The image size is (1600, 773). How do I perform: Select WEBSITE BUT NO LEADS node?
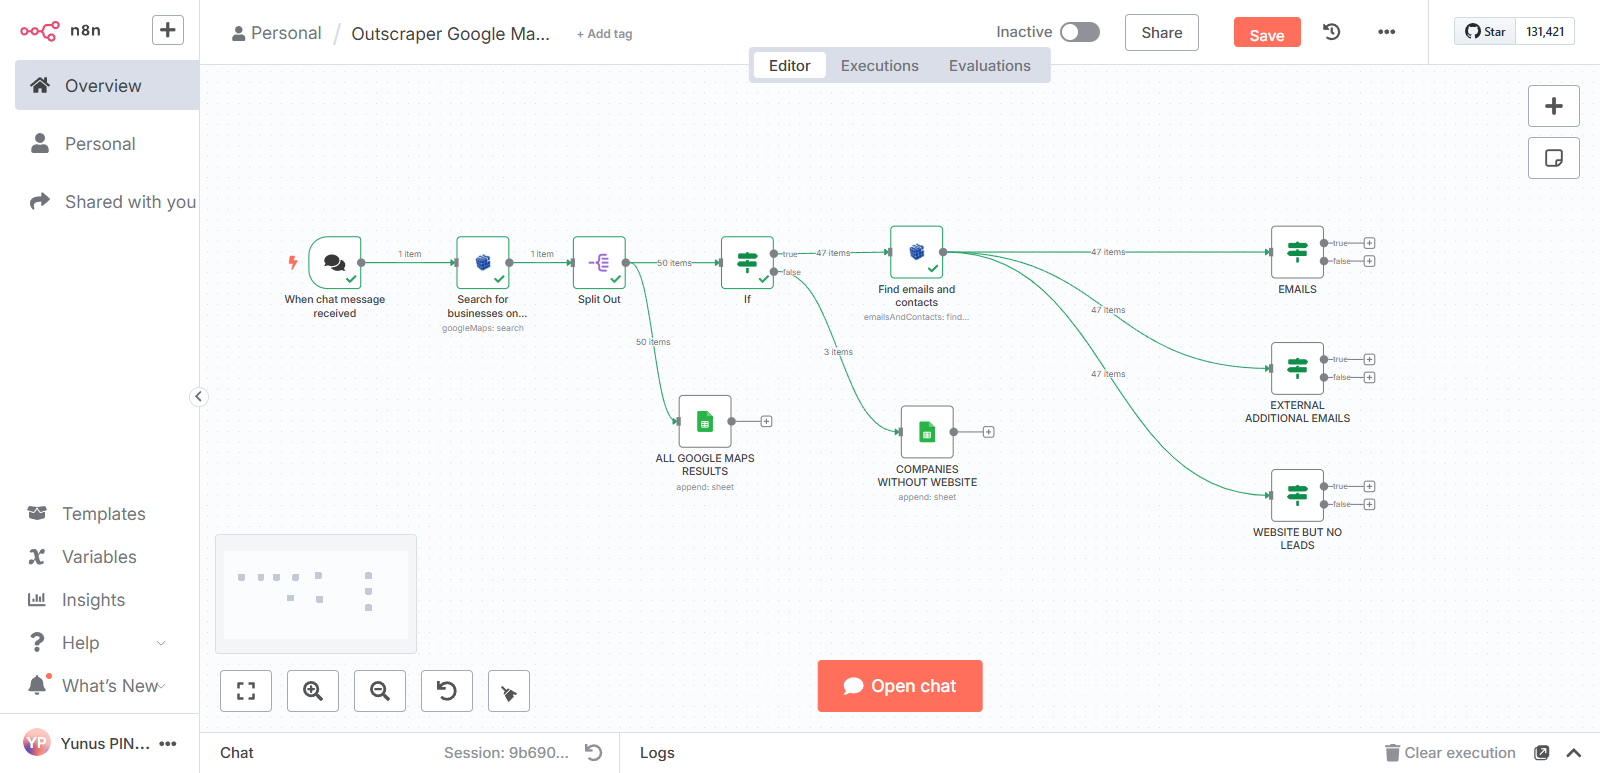[x=1297, y=495]
